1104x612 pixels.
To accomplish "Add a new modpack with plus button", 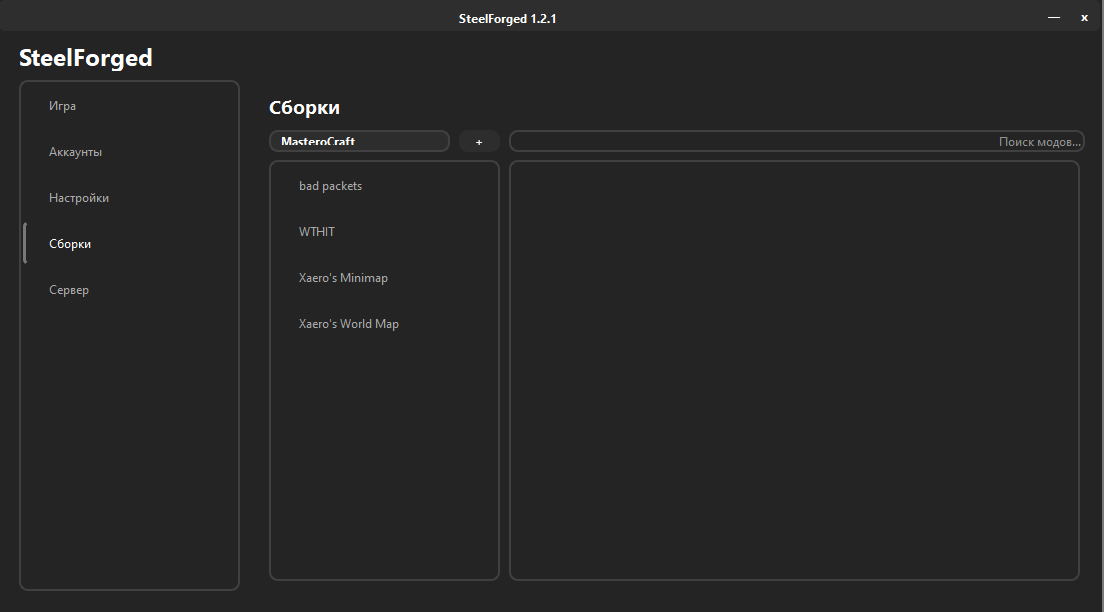I will 479,142.
